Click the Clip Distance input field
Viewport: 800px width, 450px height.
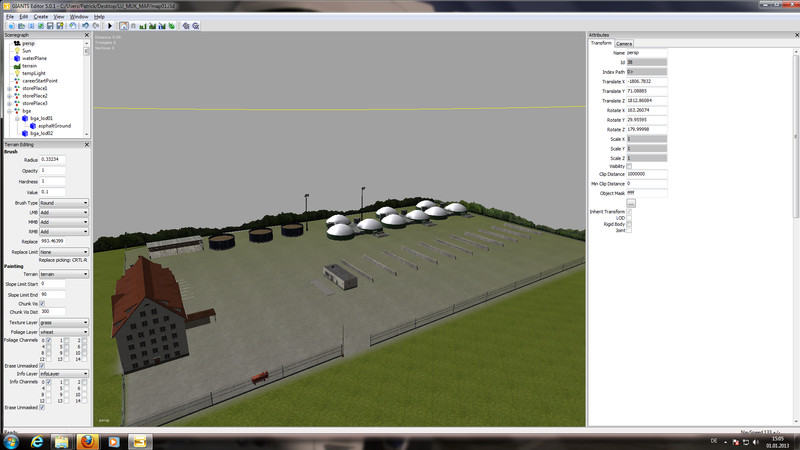coord(646,174)
